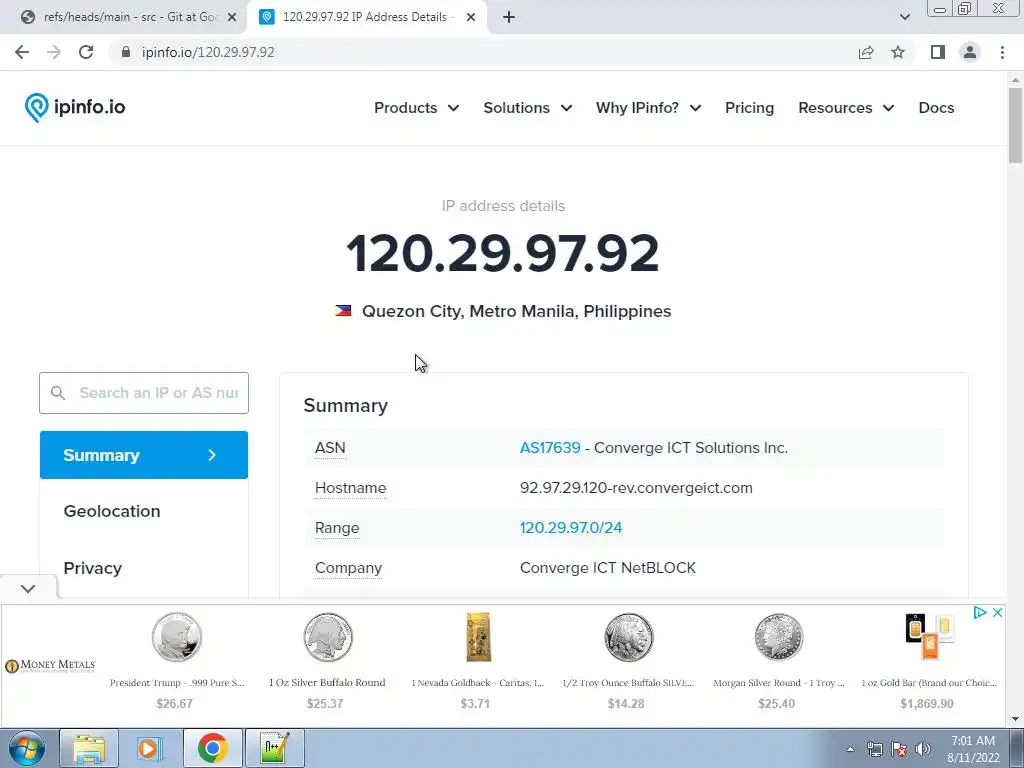The image size is (1024, 768).
Task: Open the 1 oz Gold Bar ad
Action: pyautogui.click(x=928, y=660)
